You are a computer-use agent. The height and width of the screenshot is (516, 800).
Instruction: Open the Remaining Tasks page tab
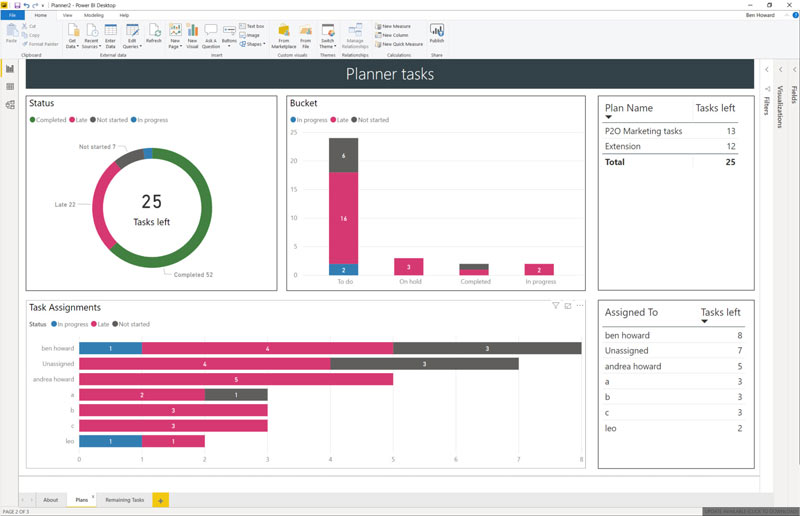click(x=124, y=499)
